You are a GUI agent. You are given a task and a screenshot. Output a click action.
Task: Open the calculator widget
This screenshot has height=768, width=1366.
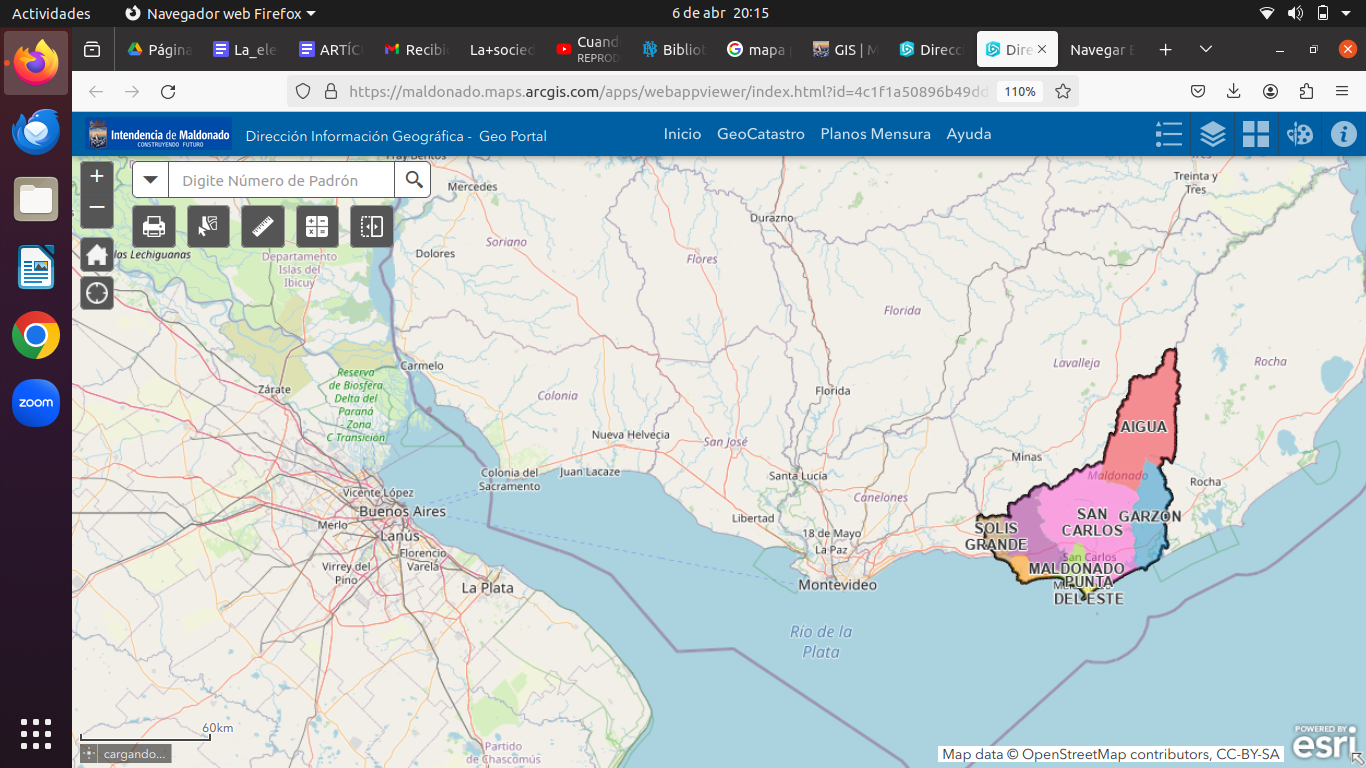[317, 227]
